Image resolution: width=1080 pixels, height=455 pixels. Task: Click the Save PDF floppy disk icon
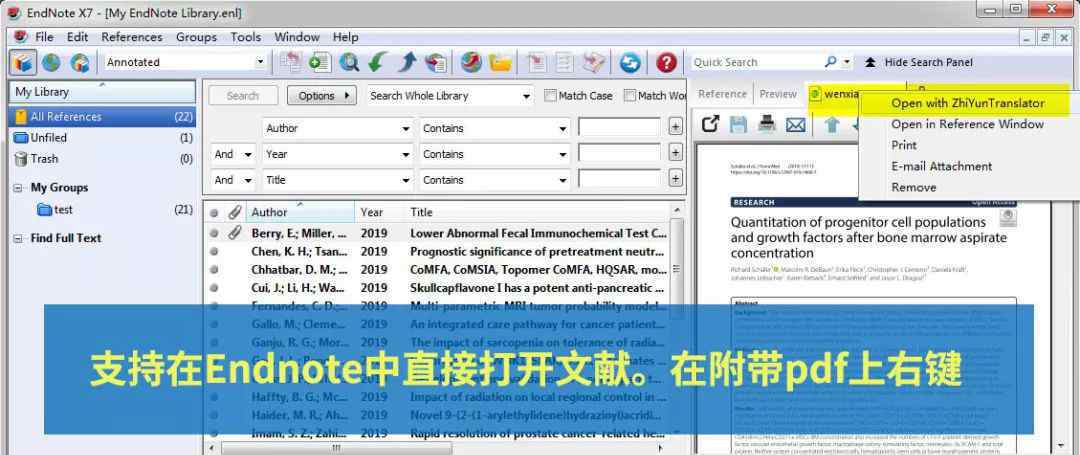[738, 125]
